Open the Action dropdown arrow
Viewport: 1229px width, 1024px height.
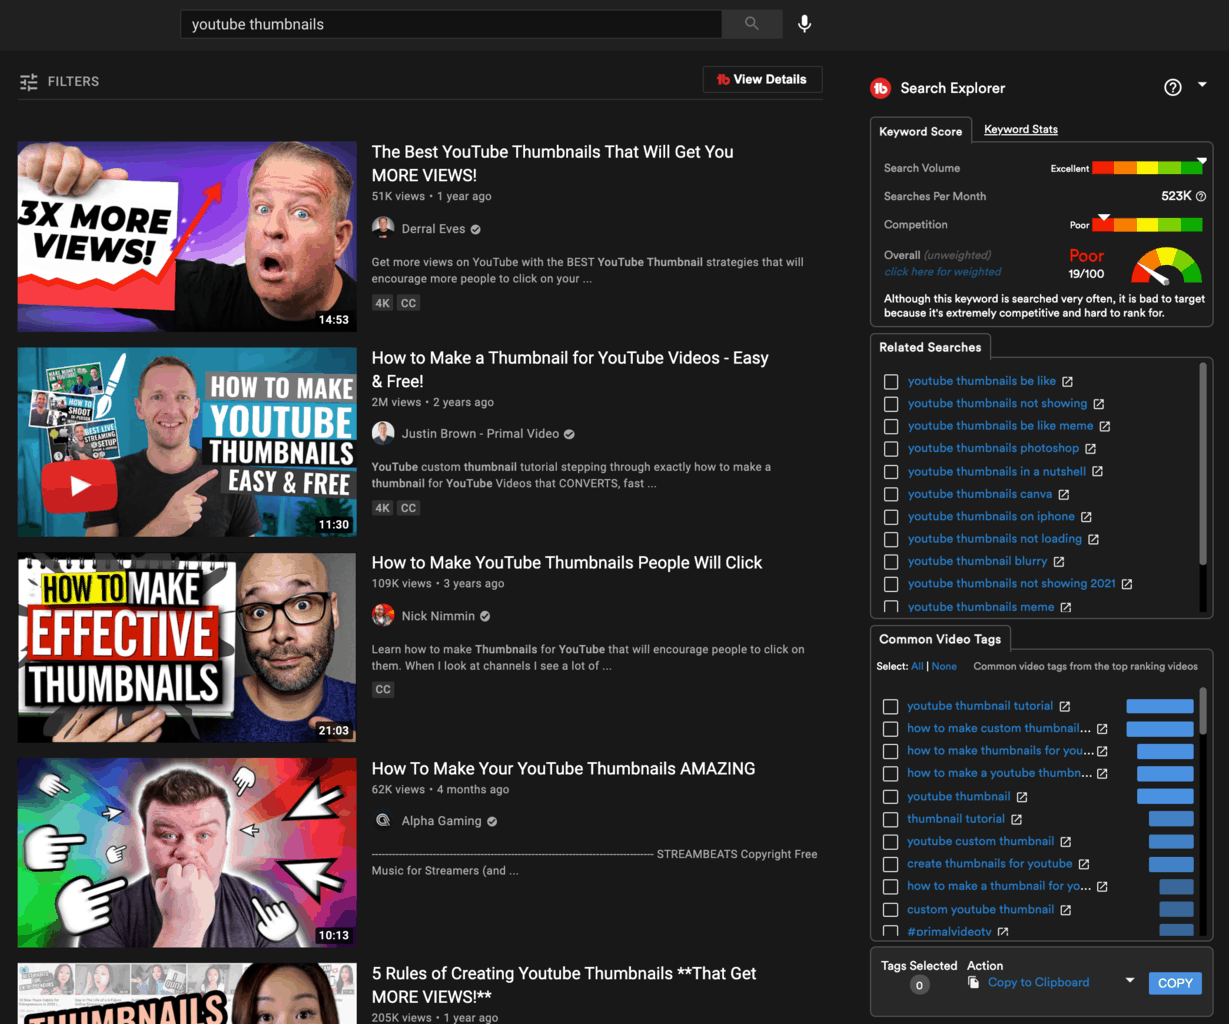click(x=1130, y=981)
